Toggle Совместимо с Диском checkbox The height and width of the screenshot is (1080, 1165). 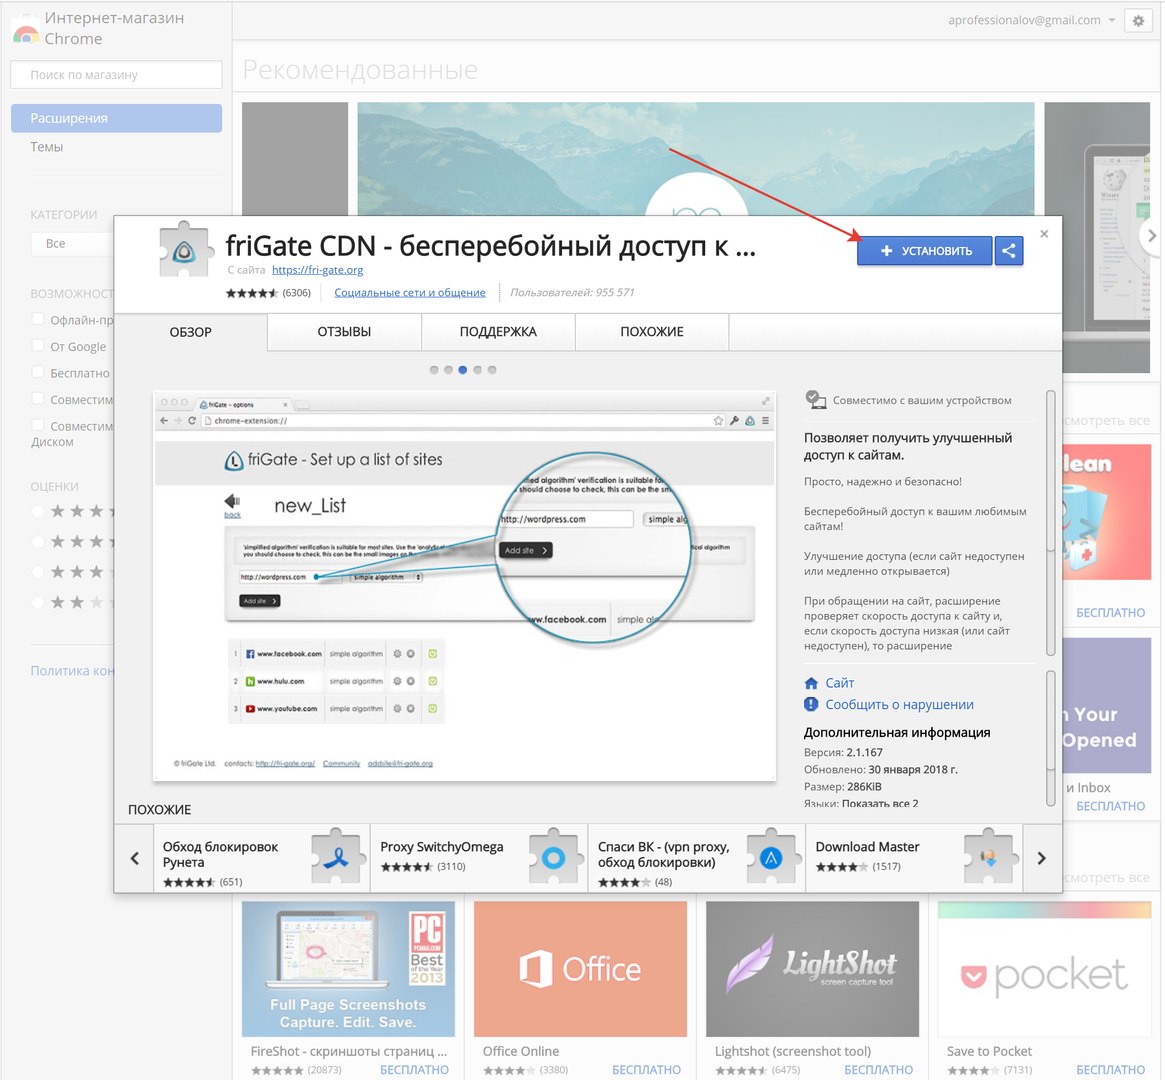37,425
